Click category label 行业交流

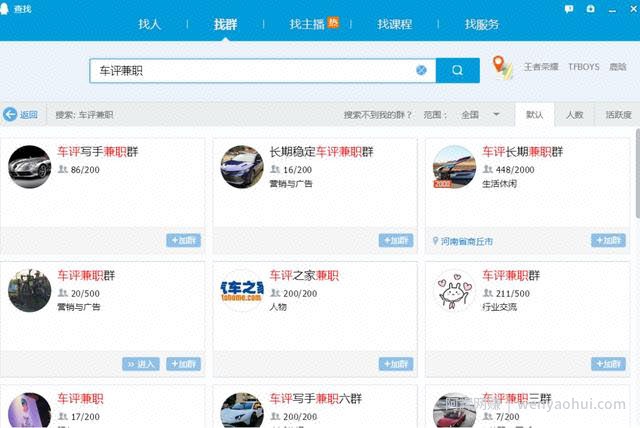(499, 307)
